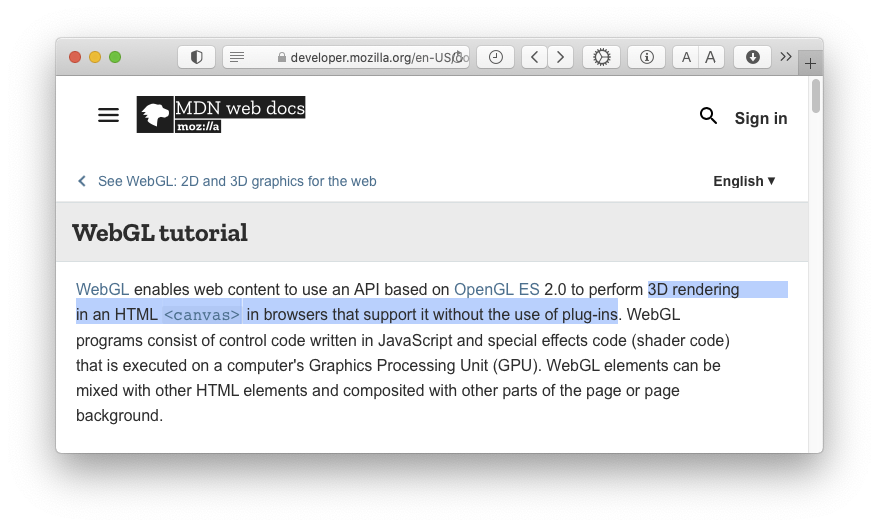The height and width of the screenshot is (527, 879).
Task: Click the Sign in link
Action: click(761, 118)
